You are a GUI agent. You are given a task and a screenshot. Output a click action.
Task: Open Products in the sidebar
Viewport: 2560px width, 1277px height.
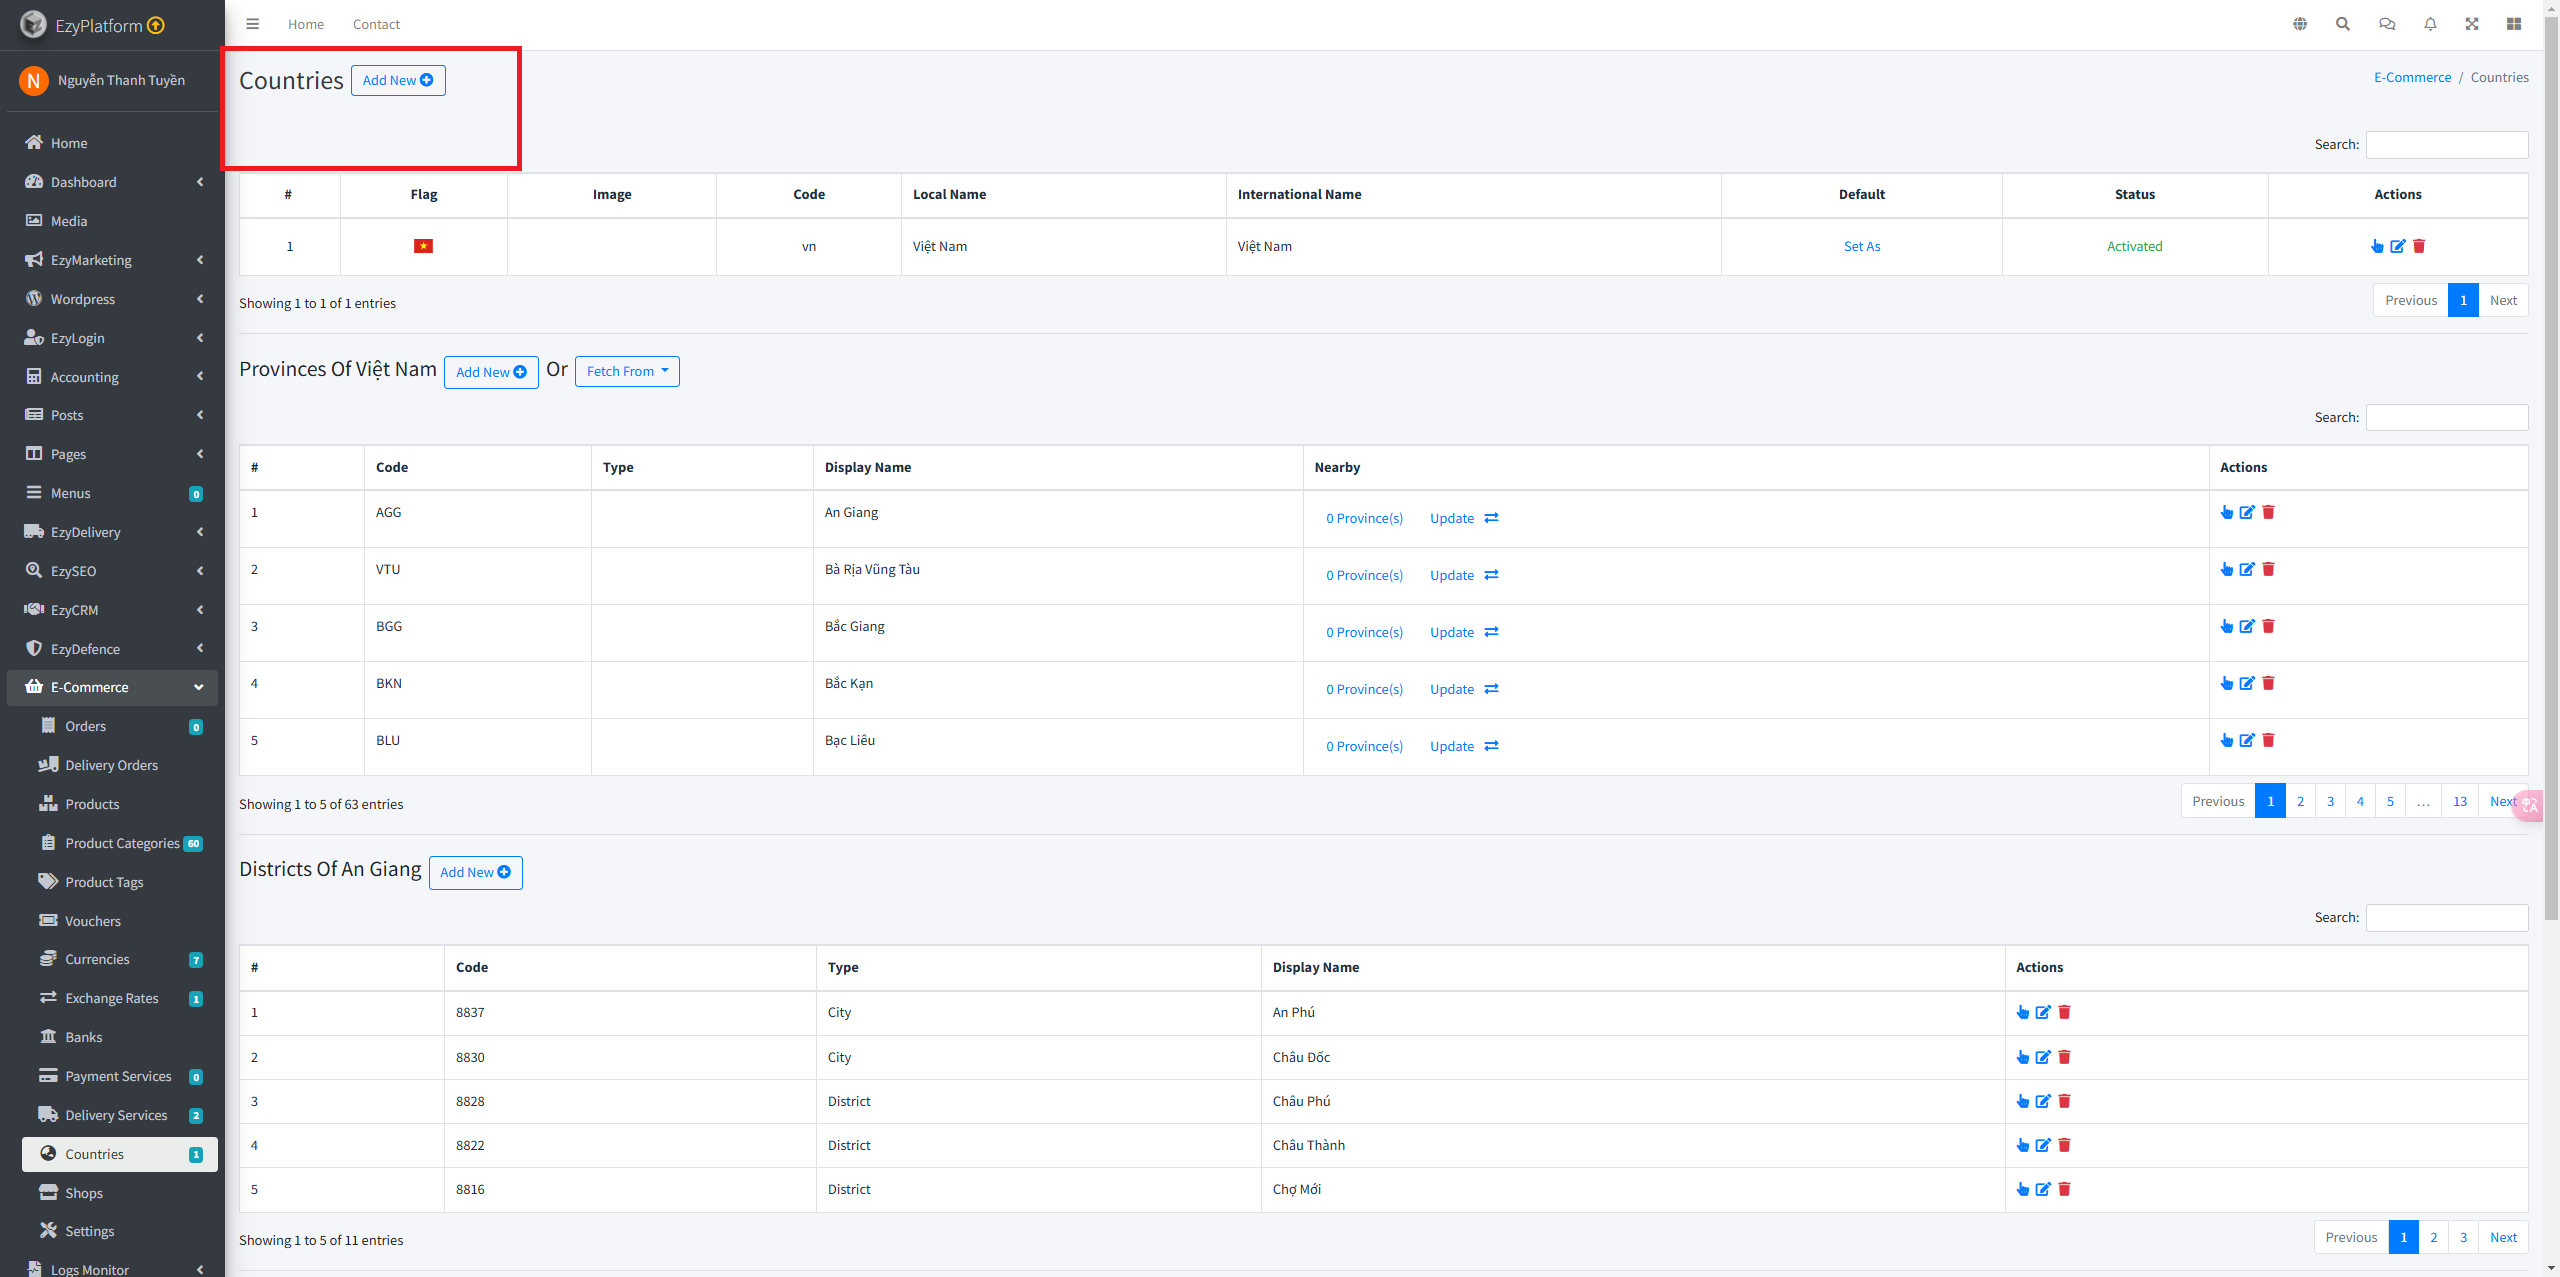tap(120, 804)
